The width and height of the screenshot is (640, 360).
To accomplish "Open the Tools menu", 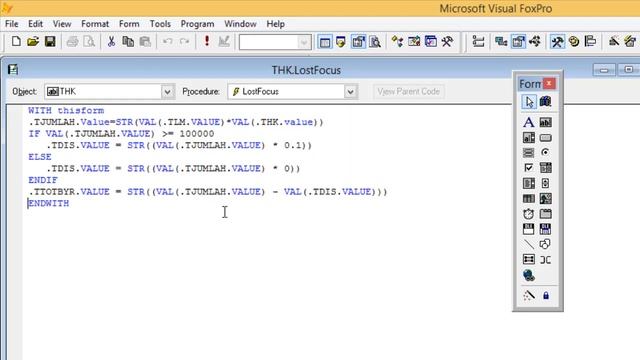I will 160,24.
